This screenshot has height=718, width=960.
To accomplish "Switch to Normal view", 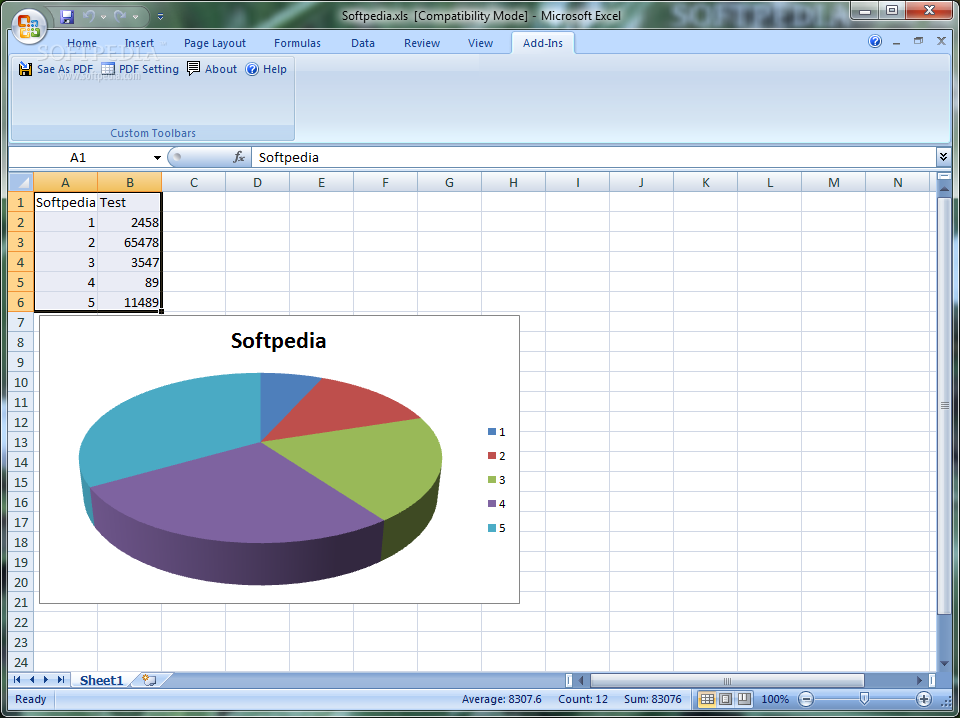I will tap(707, 699).
